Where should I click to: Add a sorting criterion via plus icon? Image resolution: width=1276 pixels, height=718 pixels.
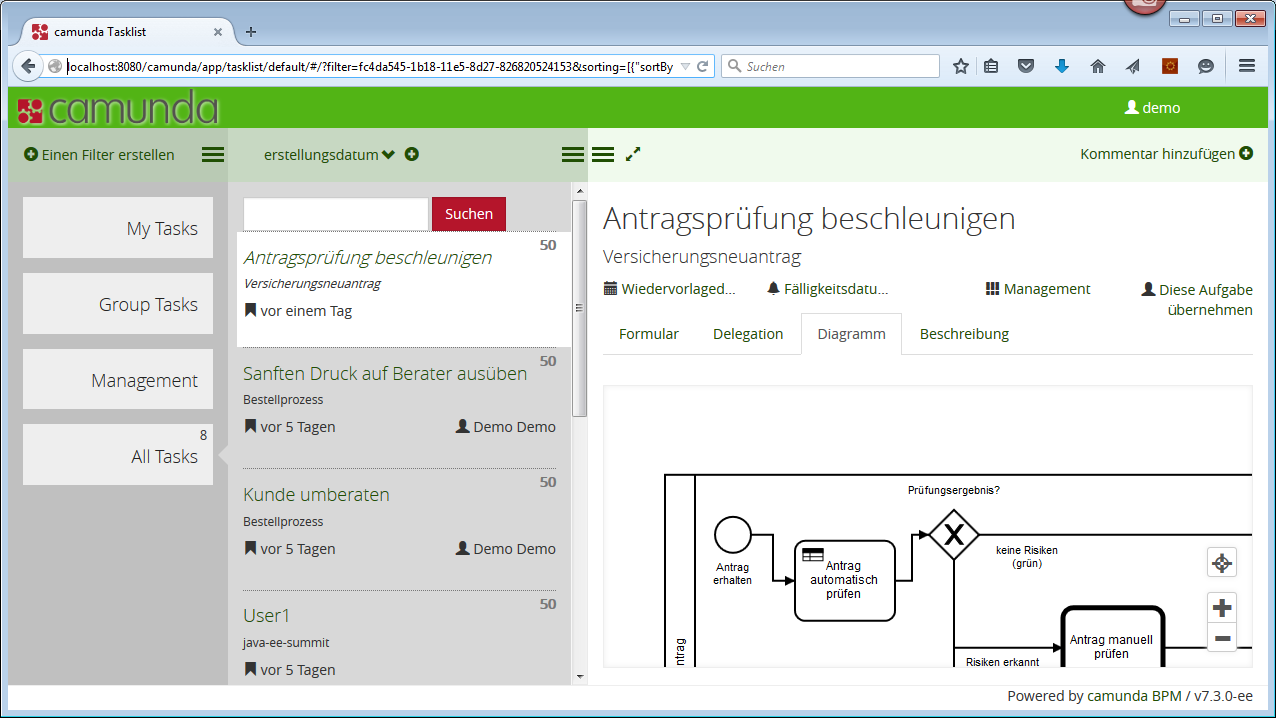click(x=411, y=155)
